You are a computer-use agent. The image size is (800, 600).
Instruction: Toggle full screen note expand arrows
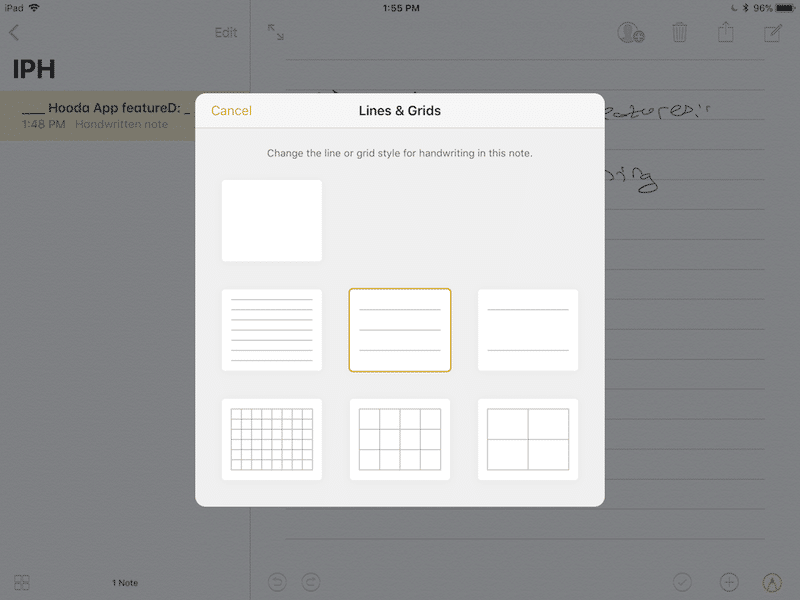pyautogui.click(x=276, y=32)
